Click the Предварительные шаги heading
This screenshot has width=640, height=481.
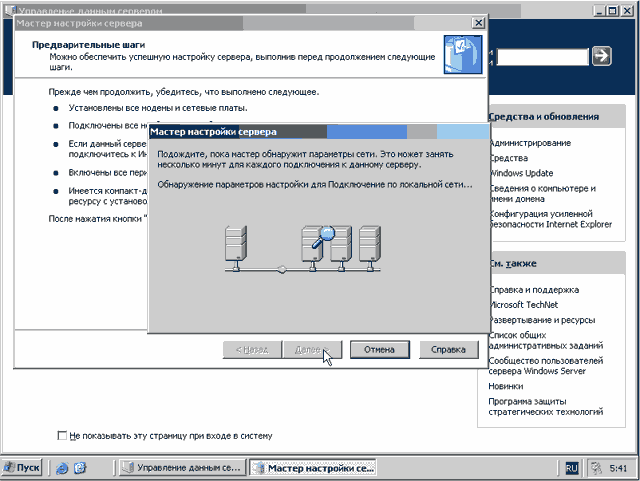point(89,45)
